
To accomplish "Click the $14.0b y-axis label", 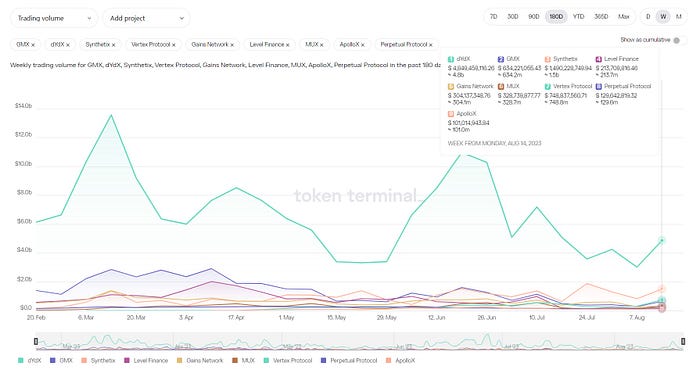I will tap(23, 106).
